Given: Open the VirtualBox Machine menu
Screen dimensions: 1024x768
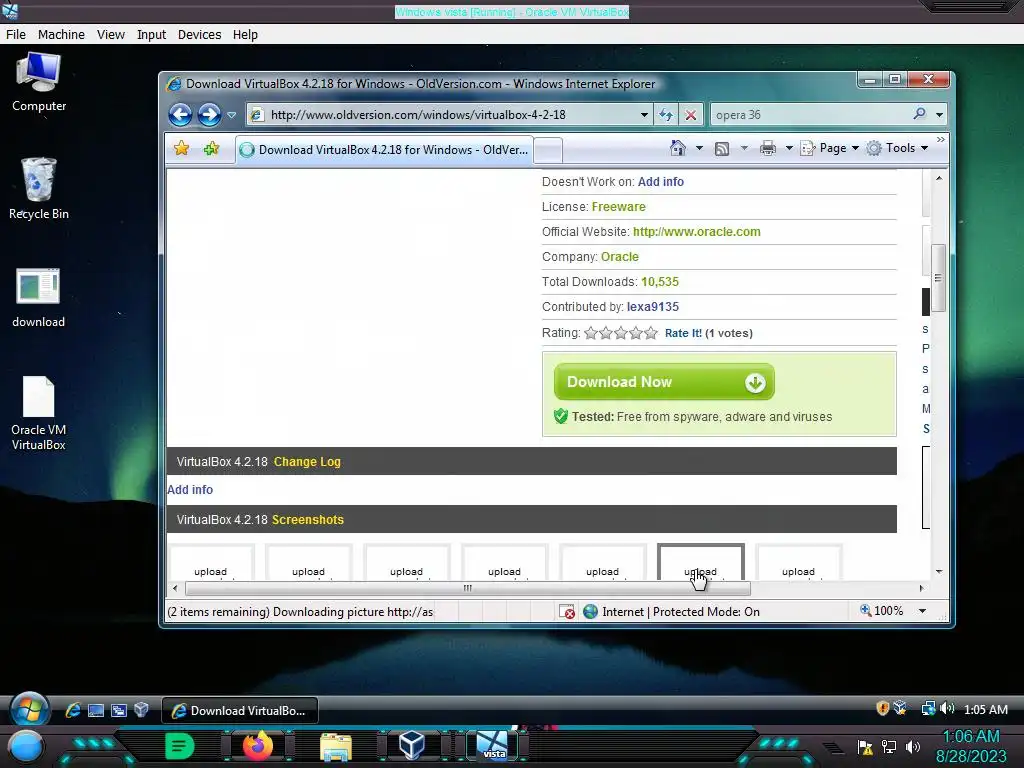Looking at the screenshot, I should pyautogui.click(x=61, y=35).
